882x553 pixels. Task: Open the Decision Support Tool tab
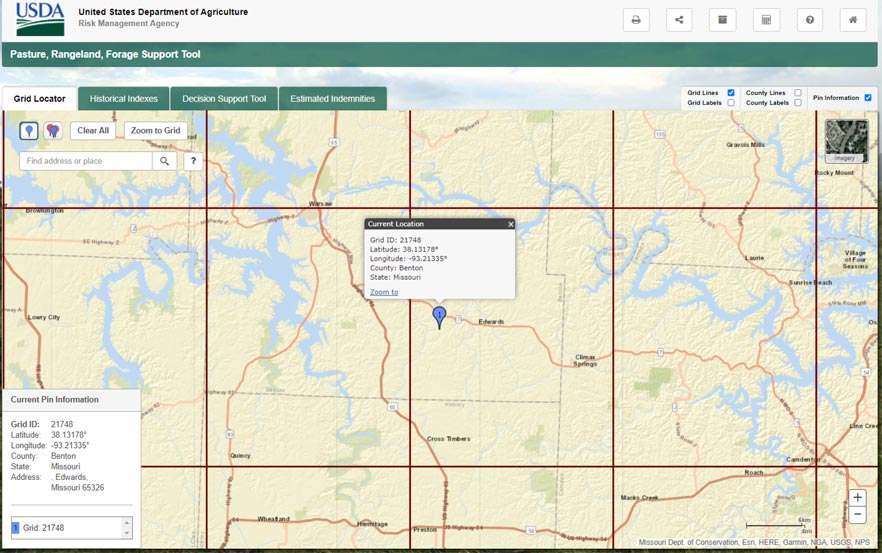(x=224, y=99)
